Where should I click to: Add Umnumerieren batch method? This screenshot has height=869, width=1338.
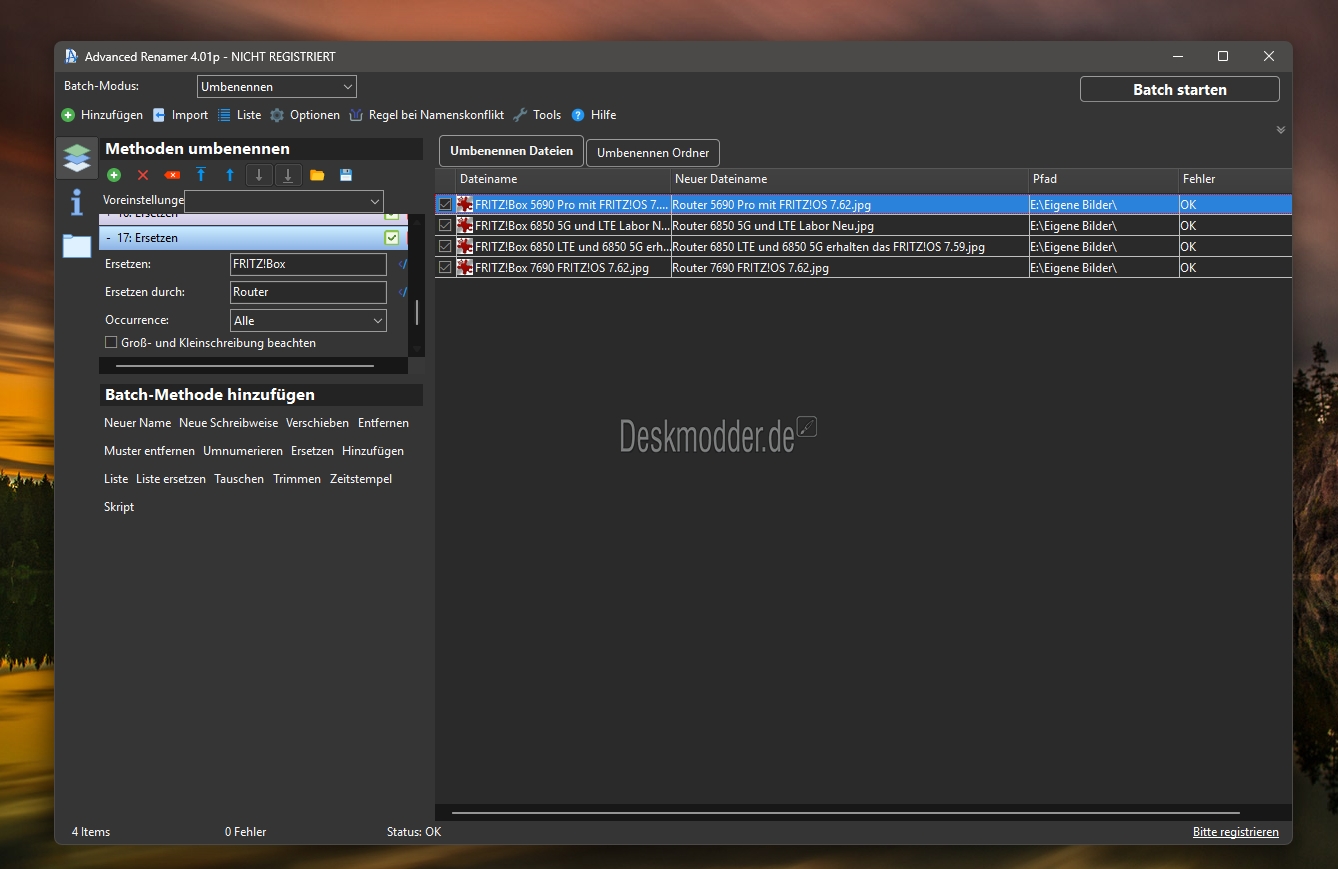pos(243,451)
